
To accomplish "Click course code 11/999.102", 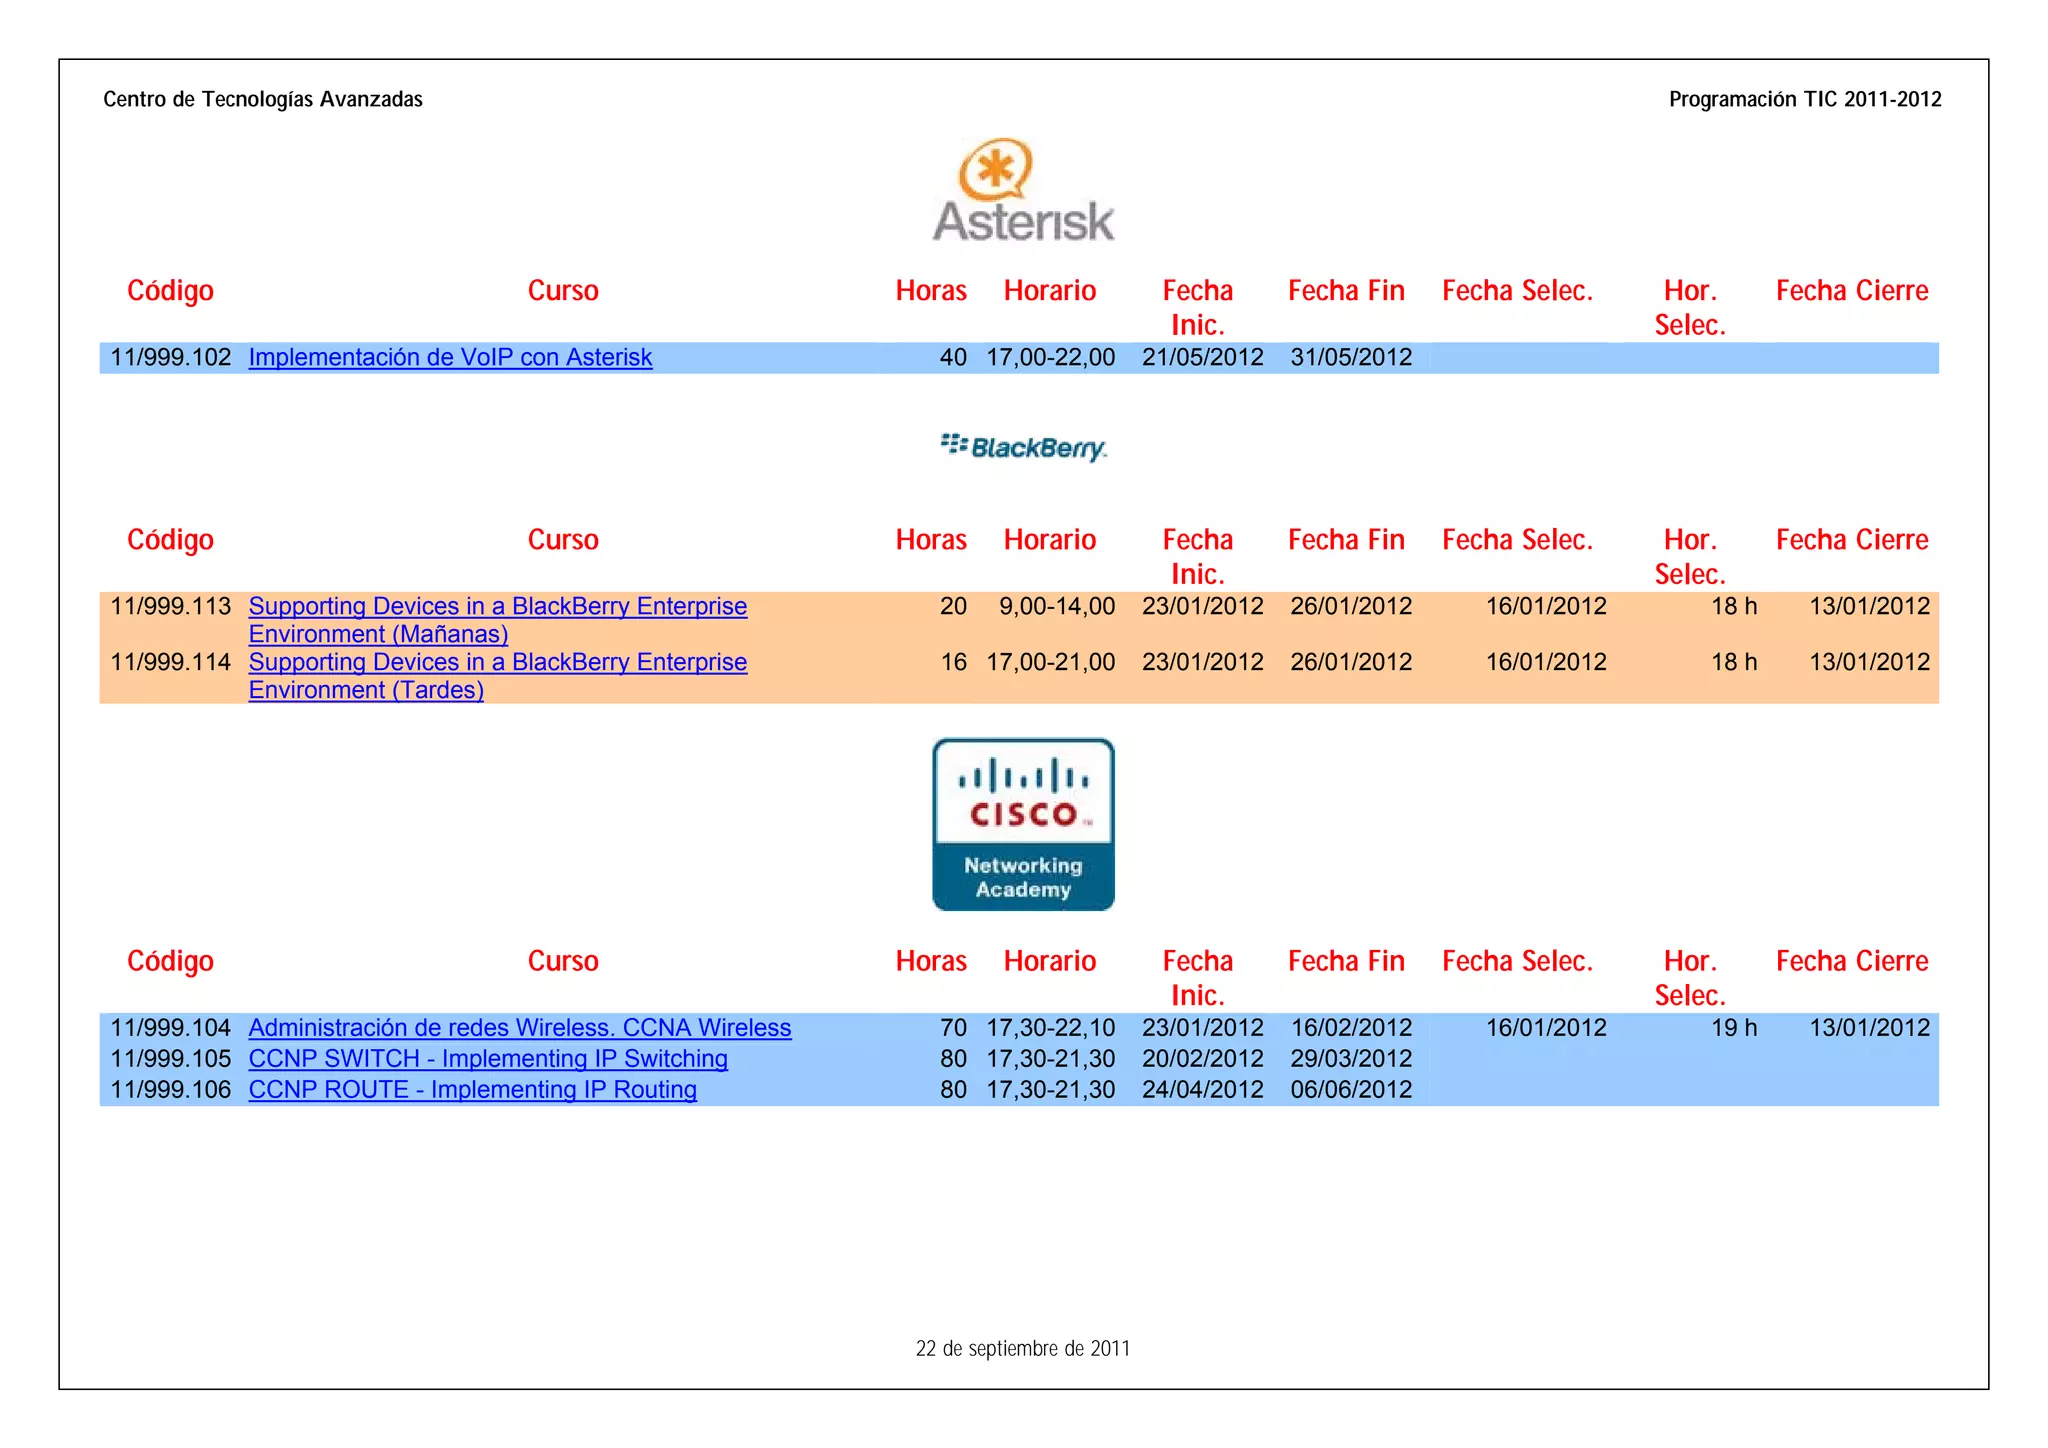I will coord(170,357).
